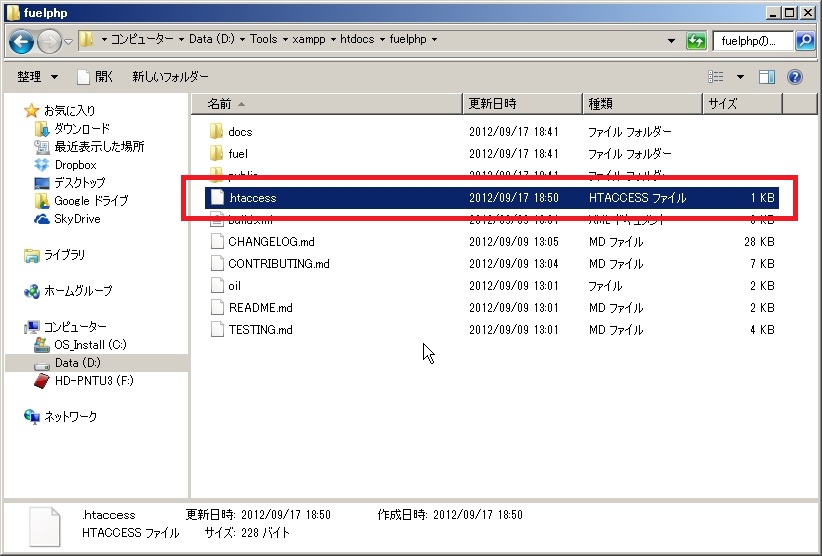Expand dropdown arrow after Data (D:) breadcrumb

(242, 39)
